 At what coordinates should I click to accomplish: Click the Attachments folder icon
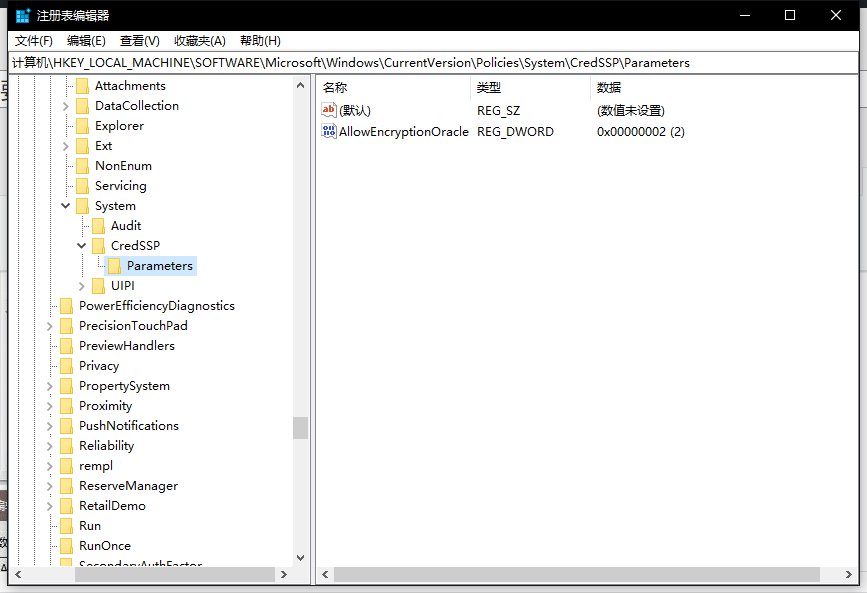83,86
